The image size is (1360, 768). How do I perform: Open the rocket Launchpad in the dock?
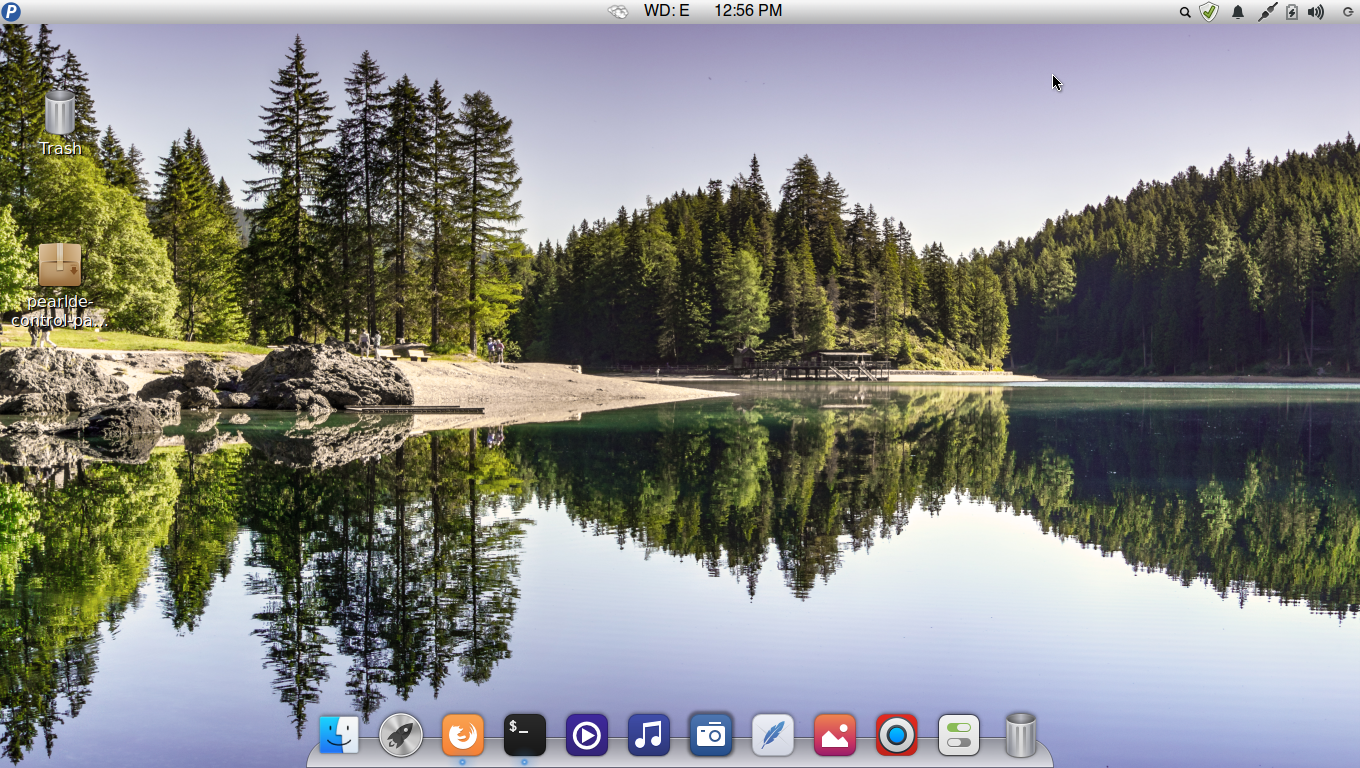pyautogui.click(x=401, y=736)
